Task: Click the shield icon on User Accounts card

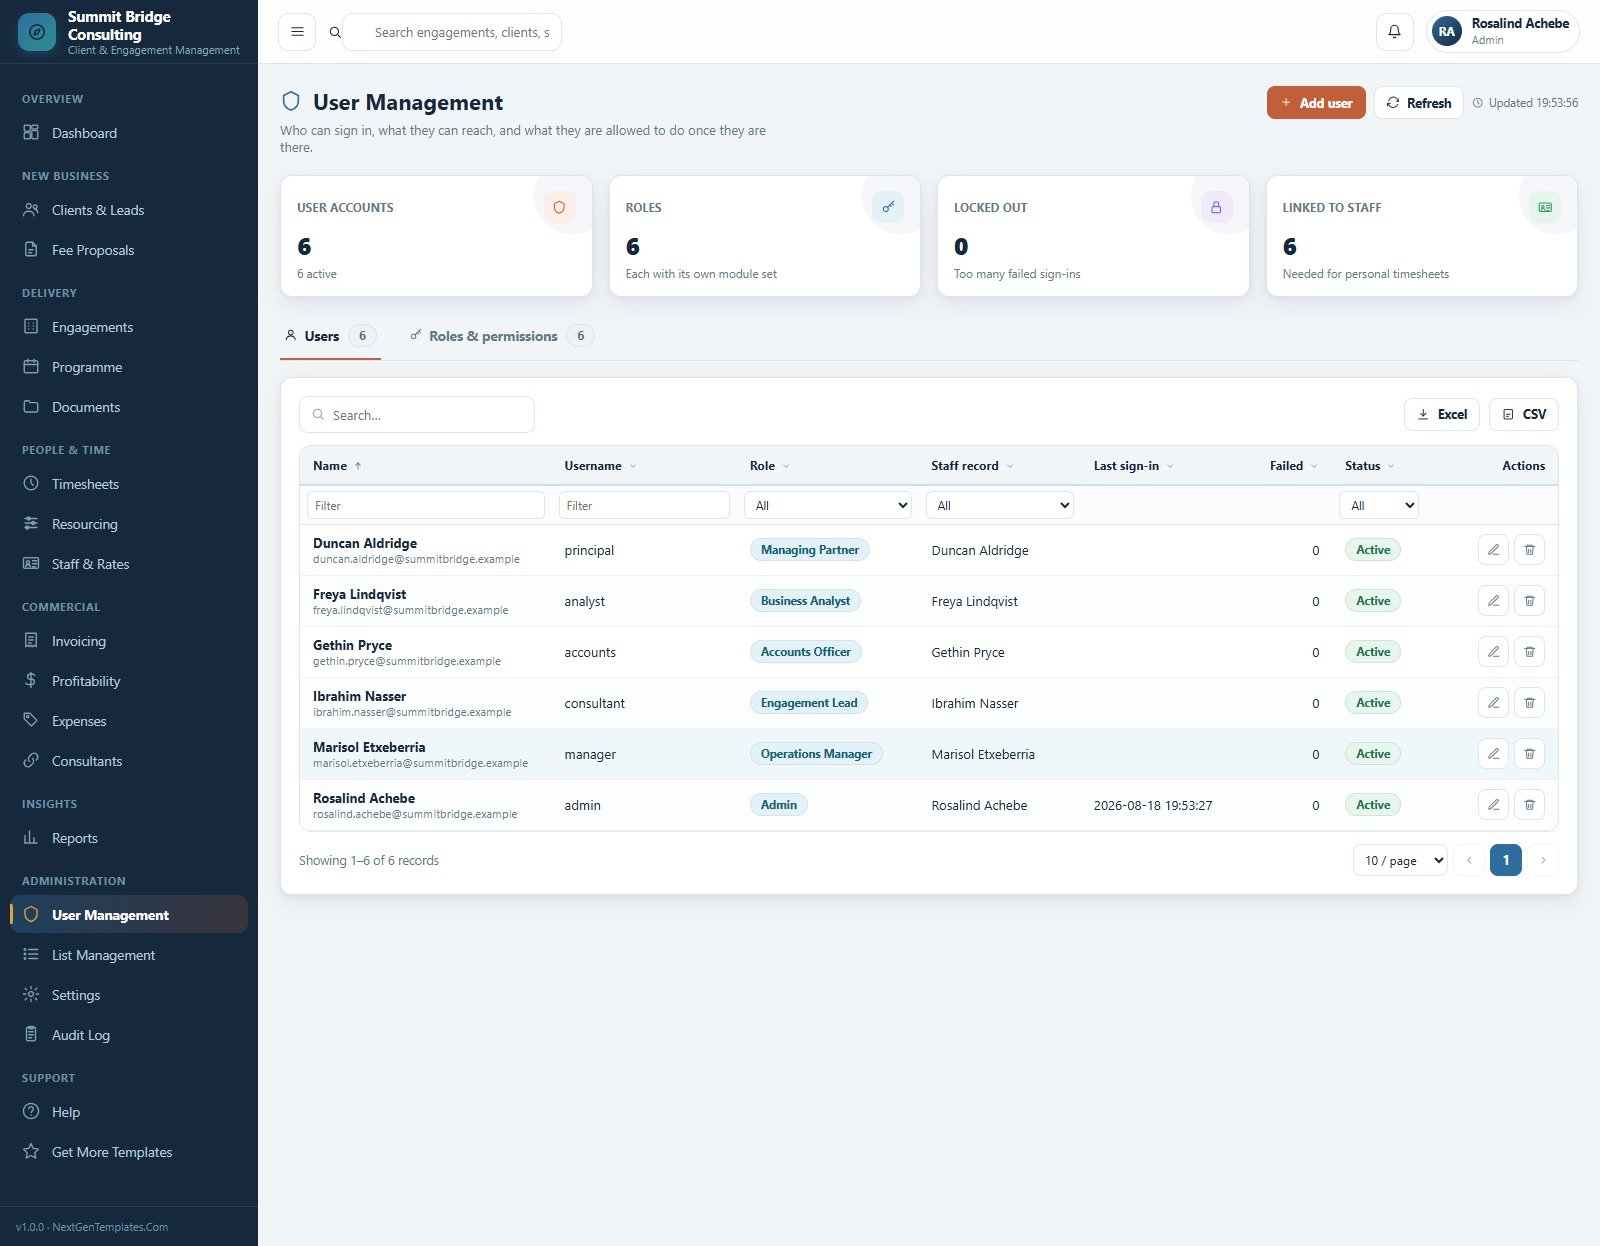Action: [x=559, y=207]
